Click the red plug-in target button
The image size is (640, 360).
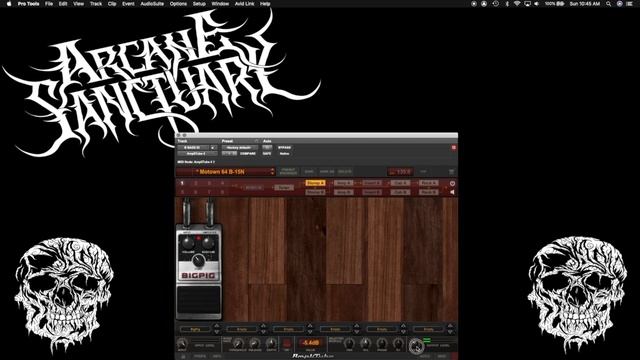[x=453, y=147]
